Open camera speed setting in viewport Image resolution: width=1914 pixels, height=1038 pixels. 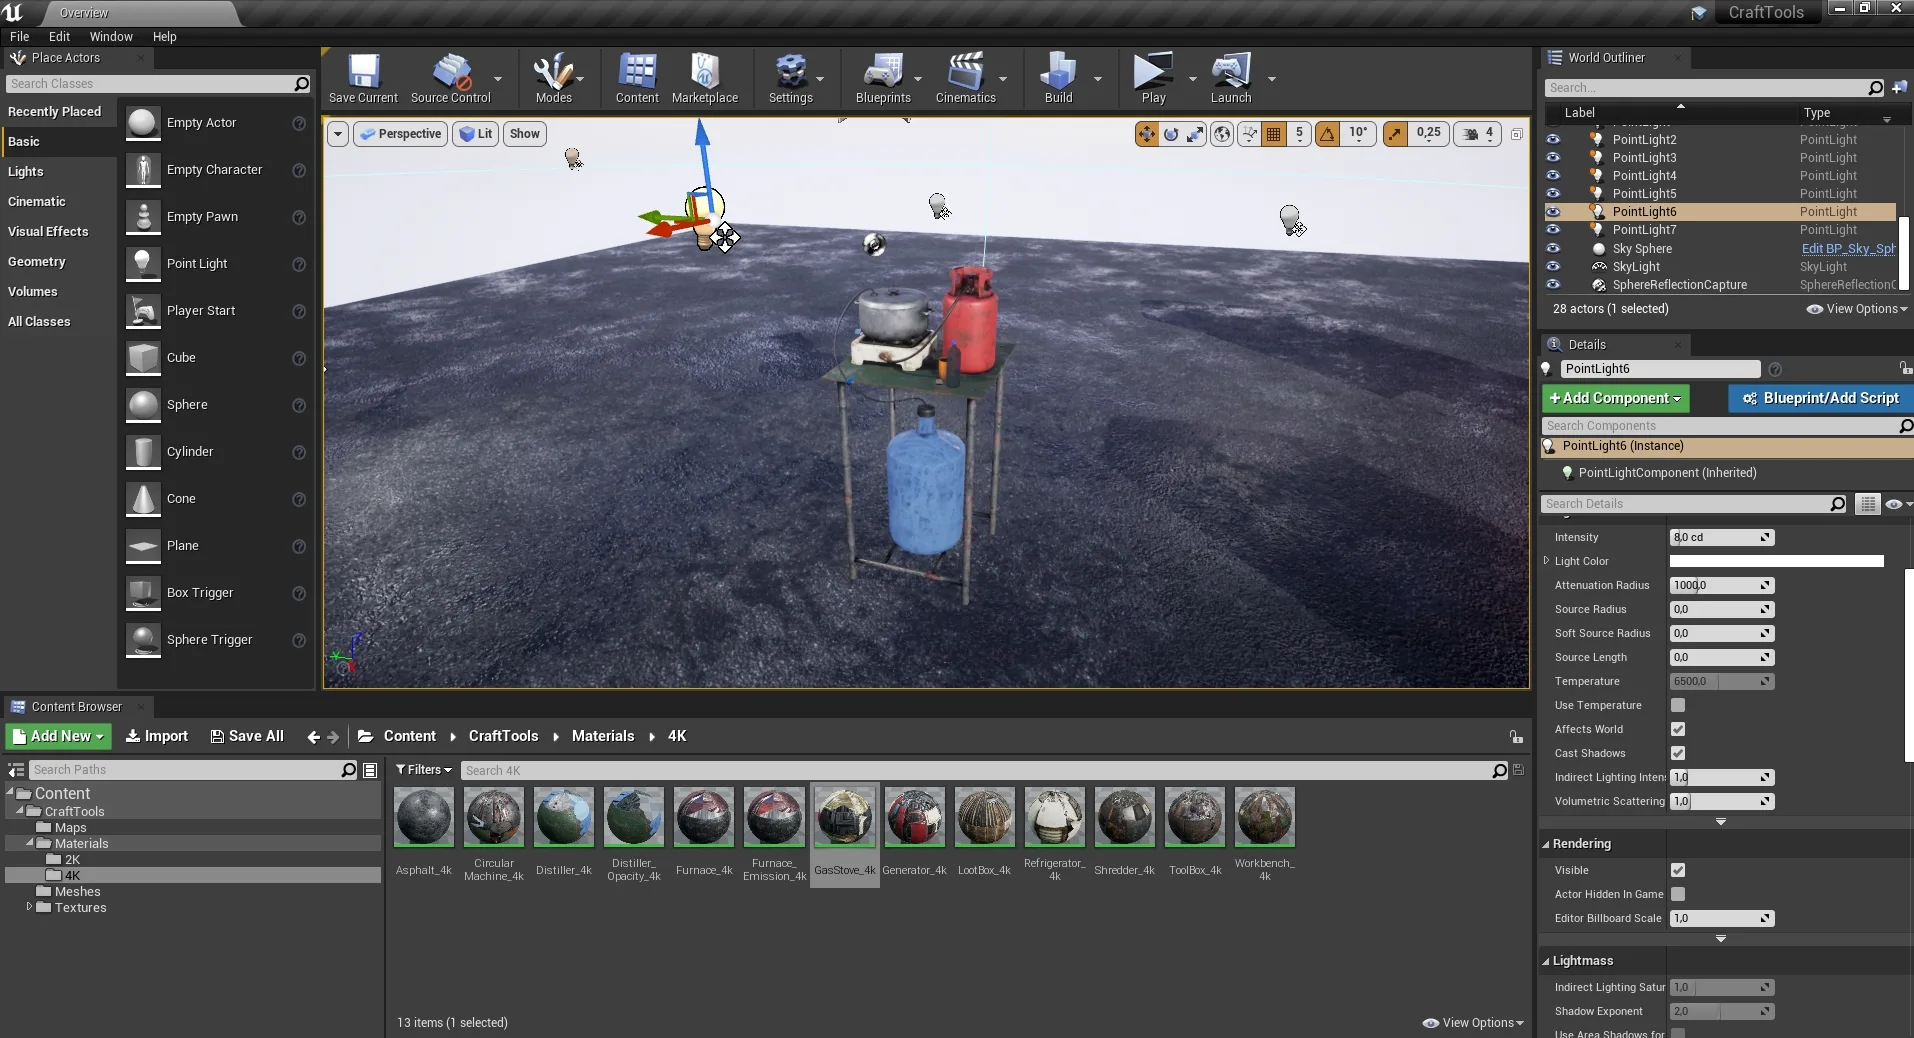(x=1477, y=134)
